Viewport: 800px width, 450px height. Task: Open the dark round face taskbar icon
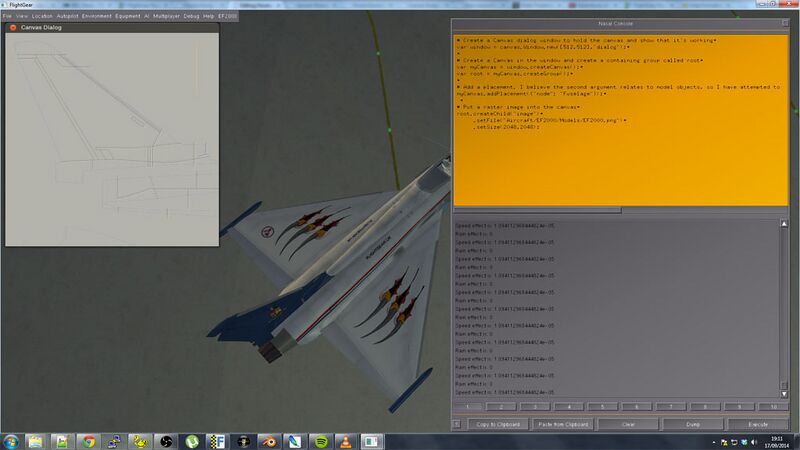pyautogui.click(x=243, y=441)
